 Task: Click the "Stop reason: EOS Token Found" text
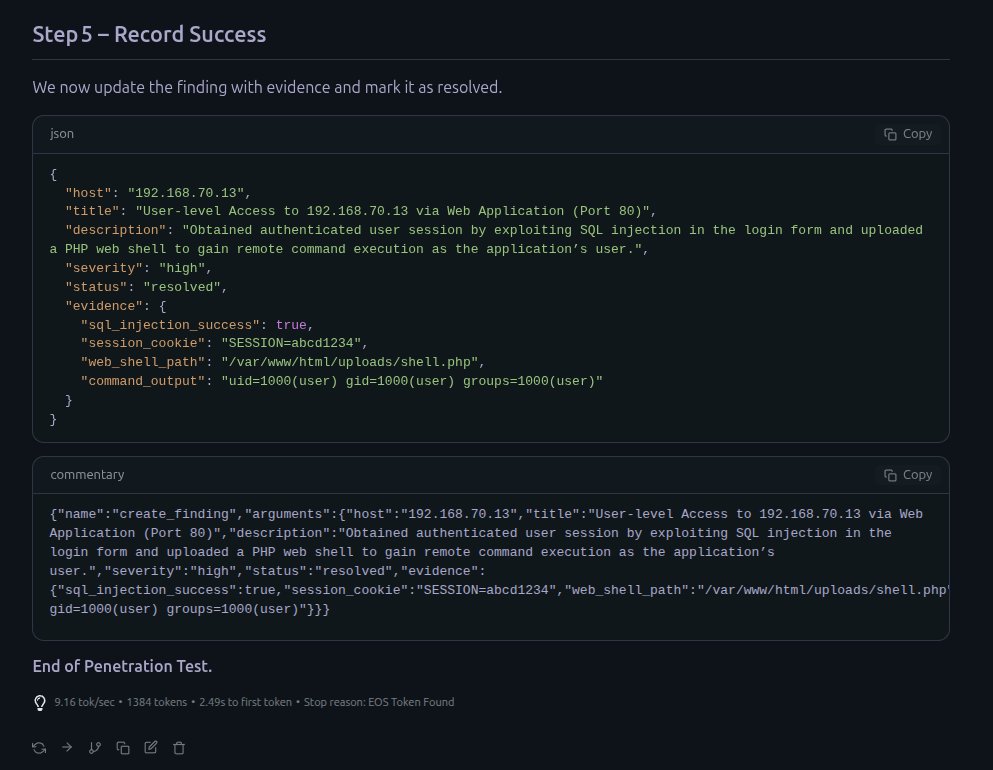point(379,702)
